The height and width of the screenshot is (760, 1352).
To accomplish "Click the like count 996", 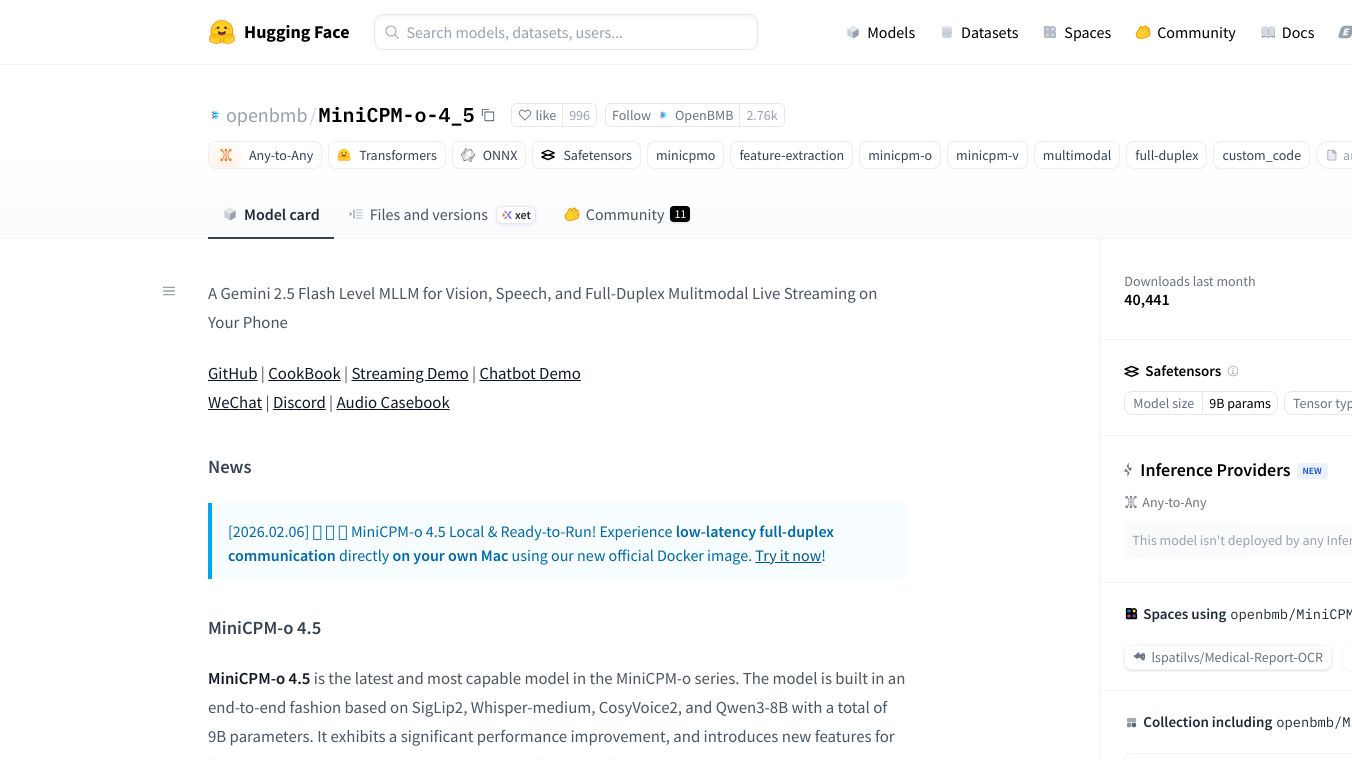I will (x=579, y=115).
